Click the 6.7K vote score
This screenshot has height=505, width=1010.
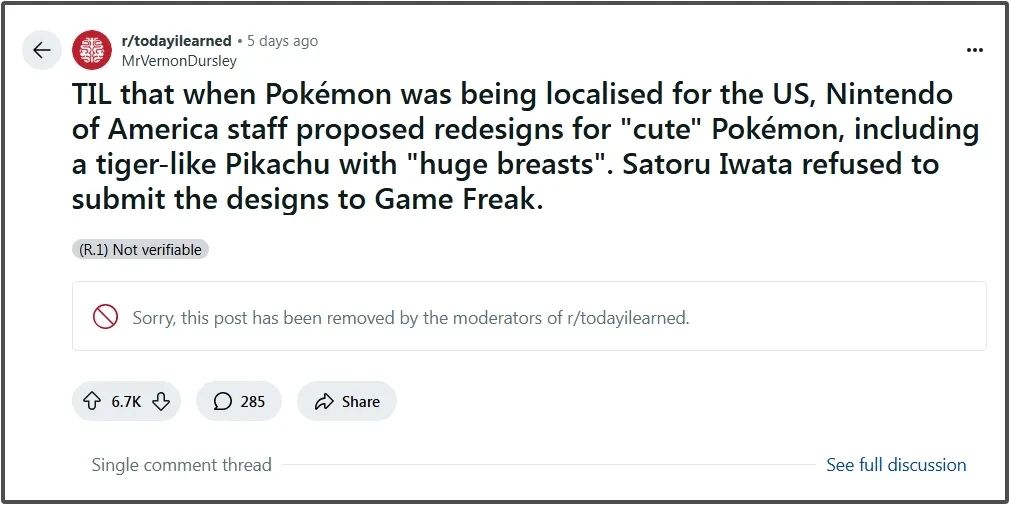(x=126, y=401)
